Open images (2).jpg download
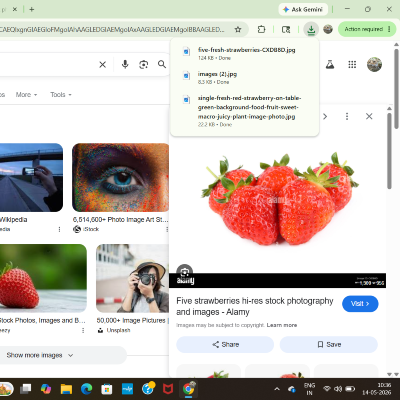400x400 pixels. click(x=245, y=77)
